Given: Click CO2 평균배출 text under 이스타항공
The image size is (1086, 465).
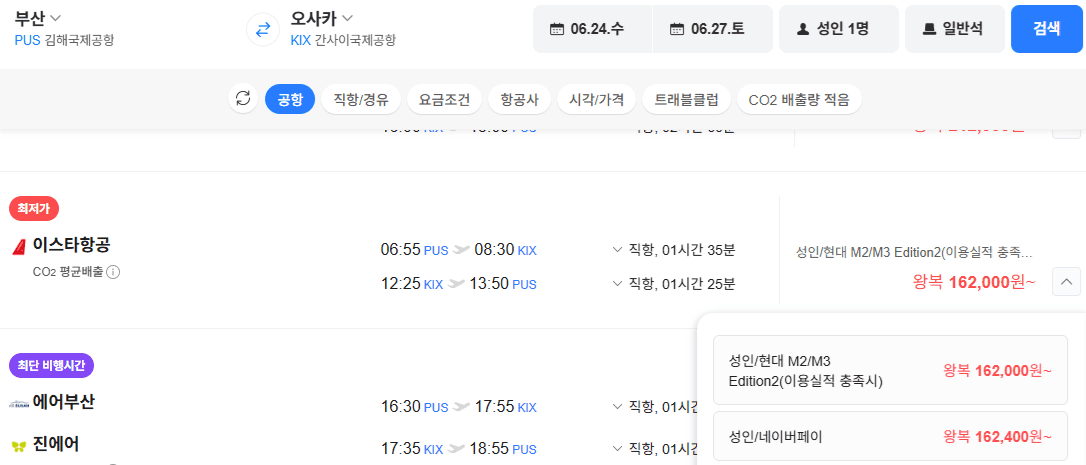Looking at the screenshot, I should click(x=68, y=272).
